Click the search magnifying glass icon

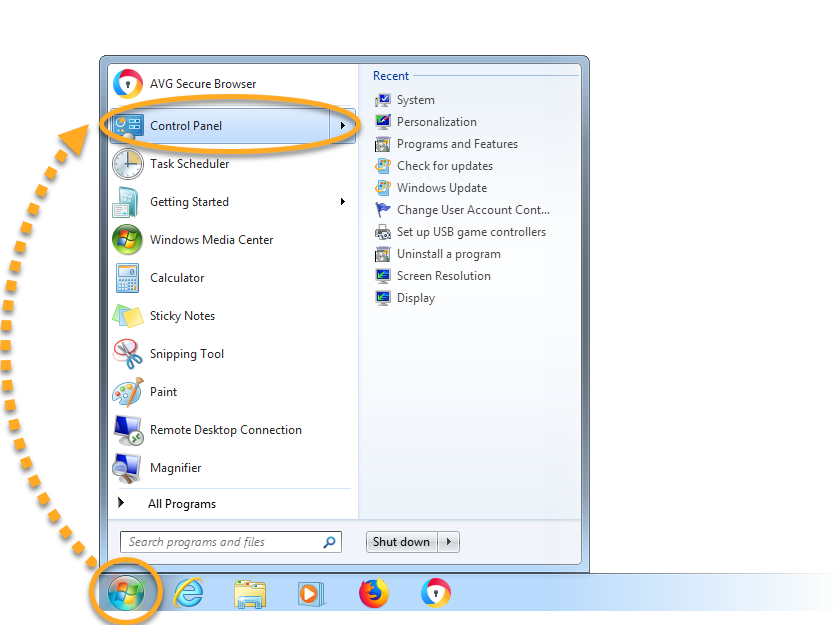(330, 542)
